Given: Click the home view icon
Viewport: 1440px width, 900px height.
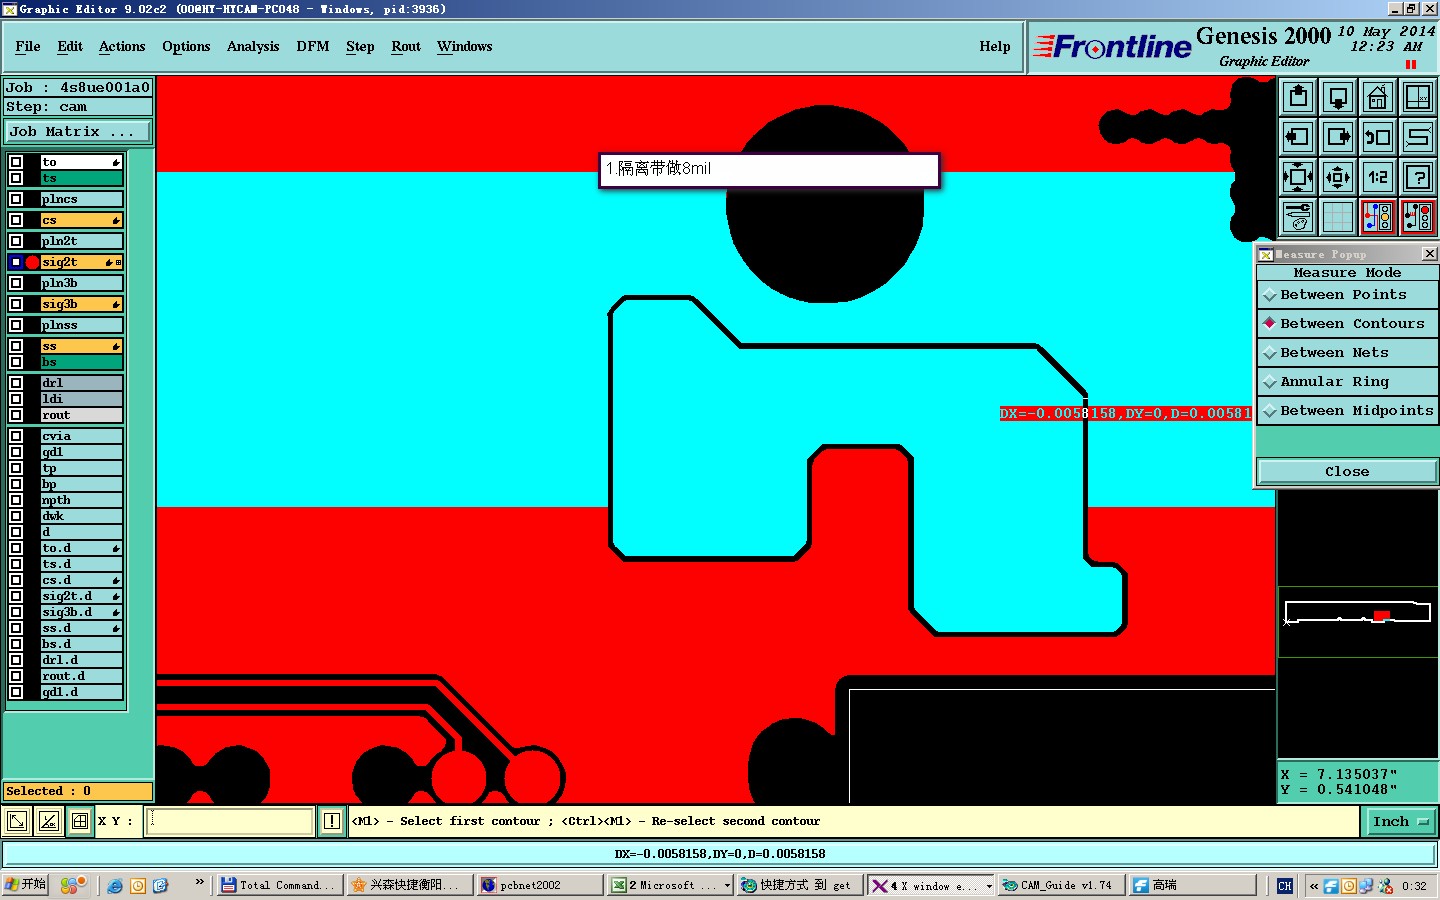Looking at the screenshot, I should [1378, 97].
